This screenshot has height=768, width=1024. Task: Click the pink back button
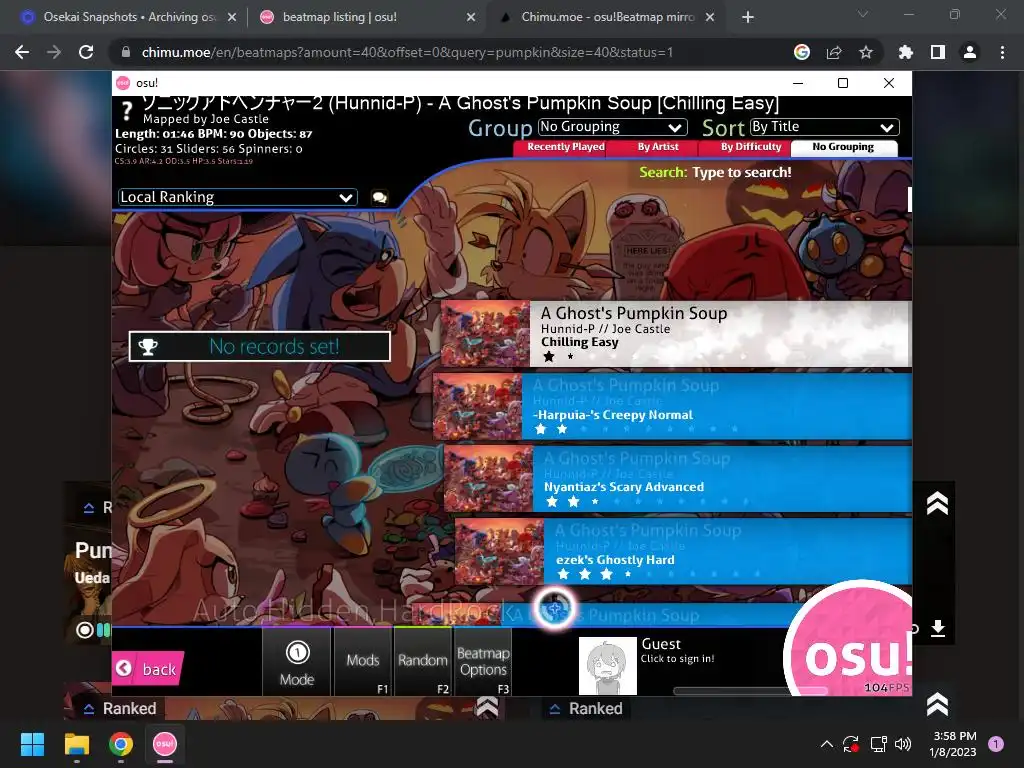coord(148,669)
